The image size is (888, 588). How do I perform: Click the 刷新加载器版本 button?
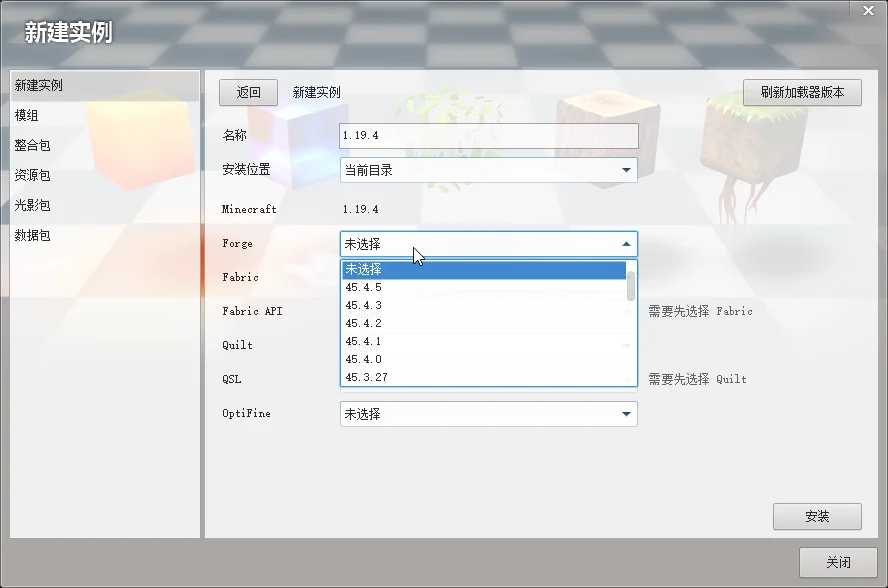pyautogui.click(x=802, y=92)
